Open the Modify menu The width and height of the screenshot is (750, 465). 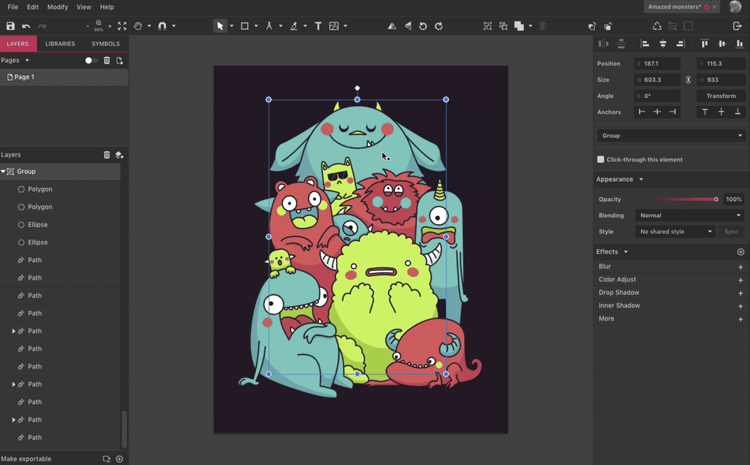[x=57, y=7]
